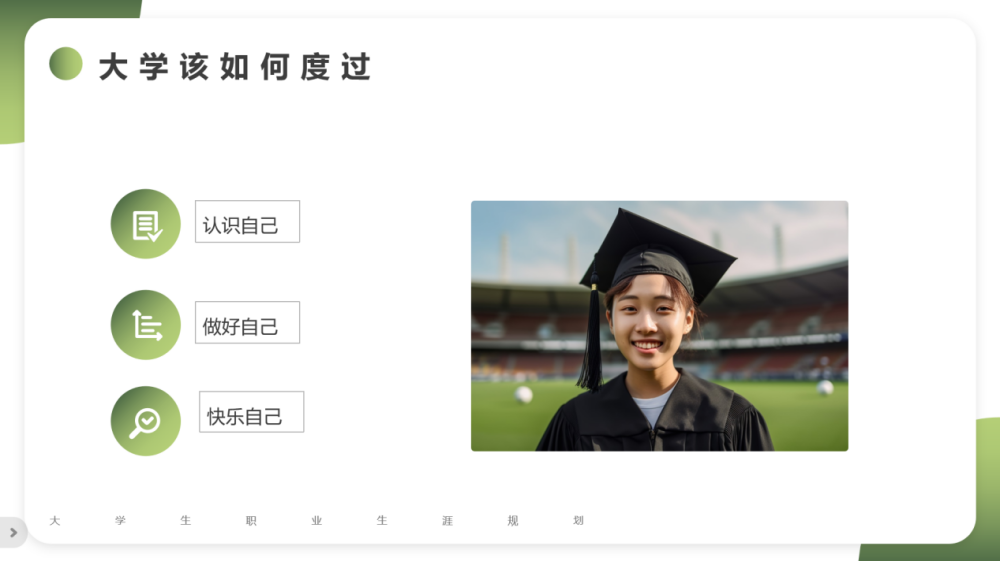The height and width of the screenshot is (561, 1000).
Task: Select the 认识自己 text box
Action: tap(247, 222)
